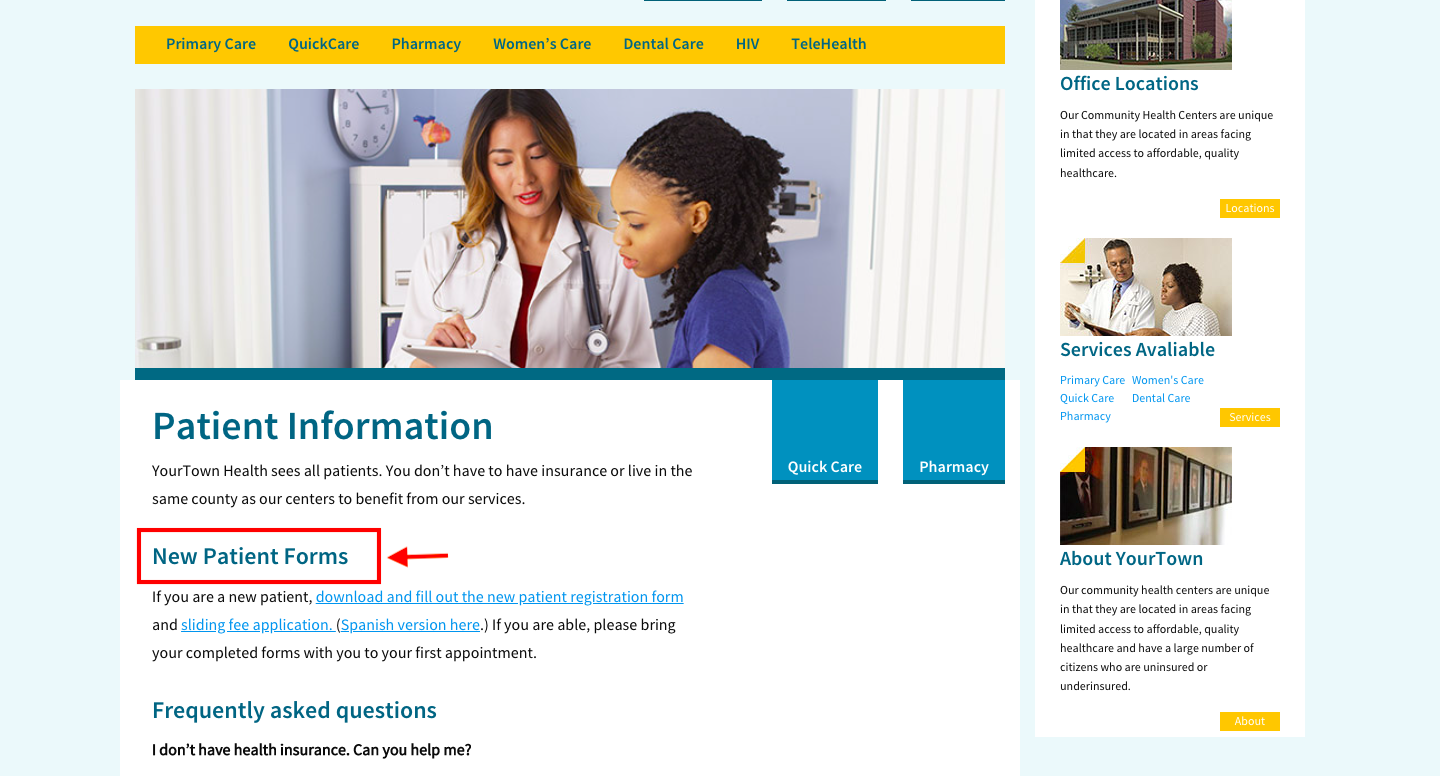Viewport: 1440px width, 776px height.
Task: Open QuickCare in the yellow navigation bar
Action: 323,44
